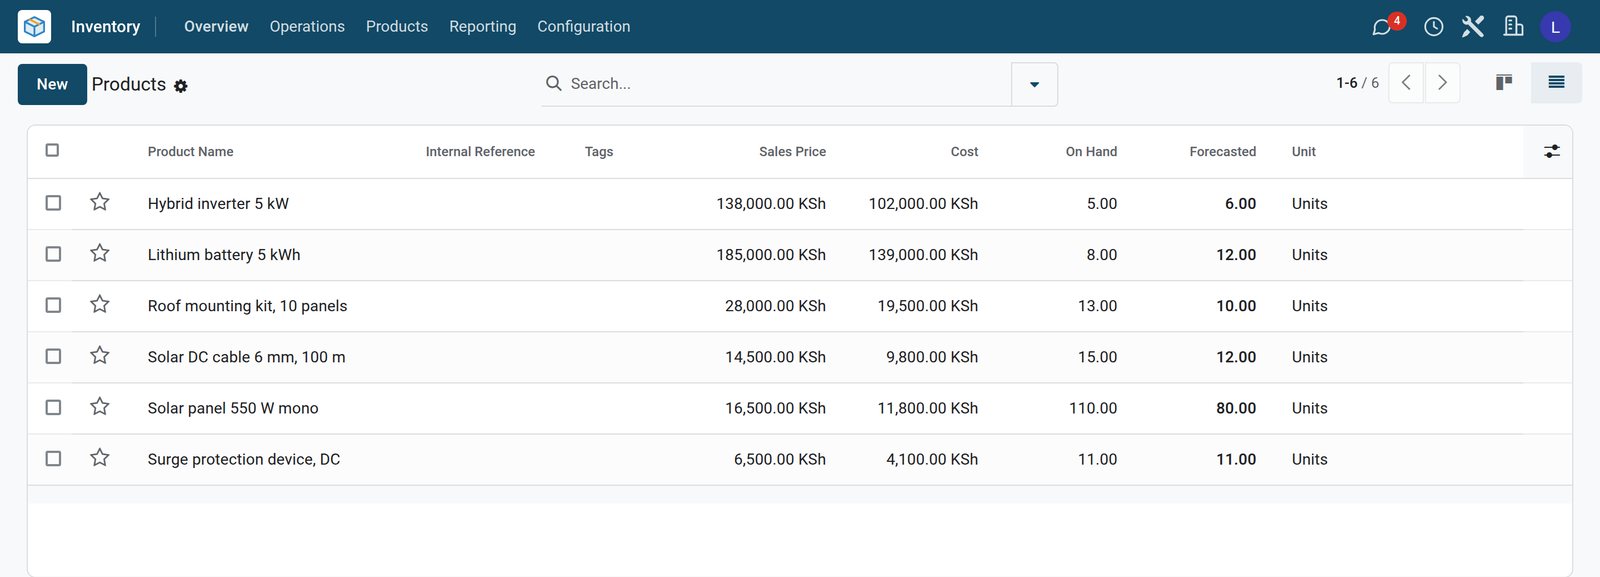Open the Products gear actions menu

(181, 86)
